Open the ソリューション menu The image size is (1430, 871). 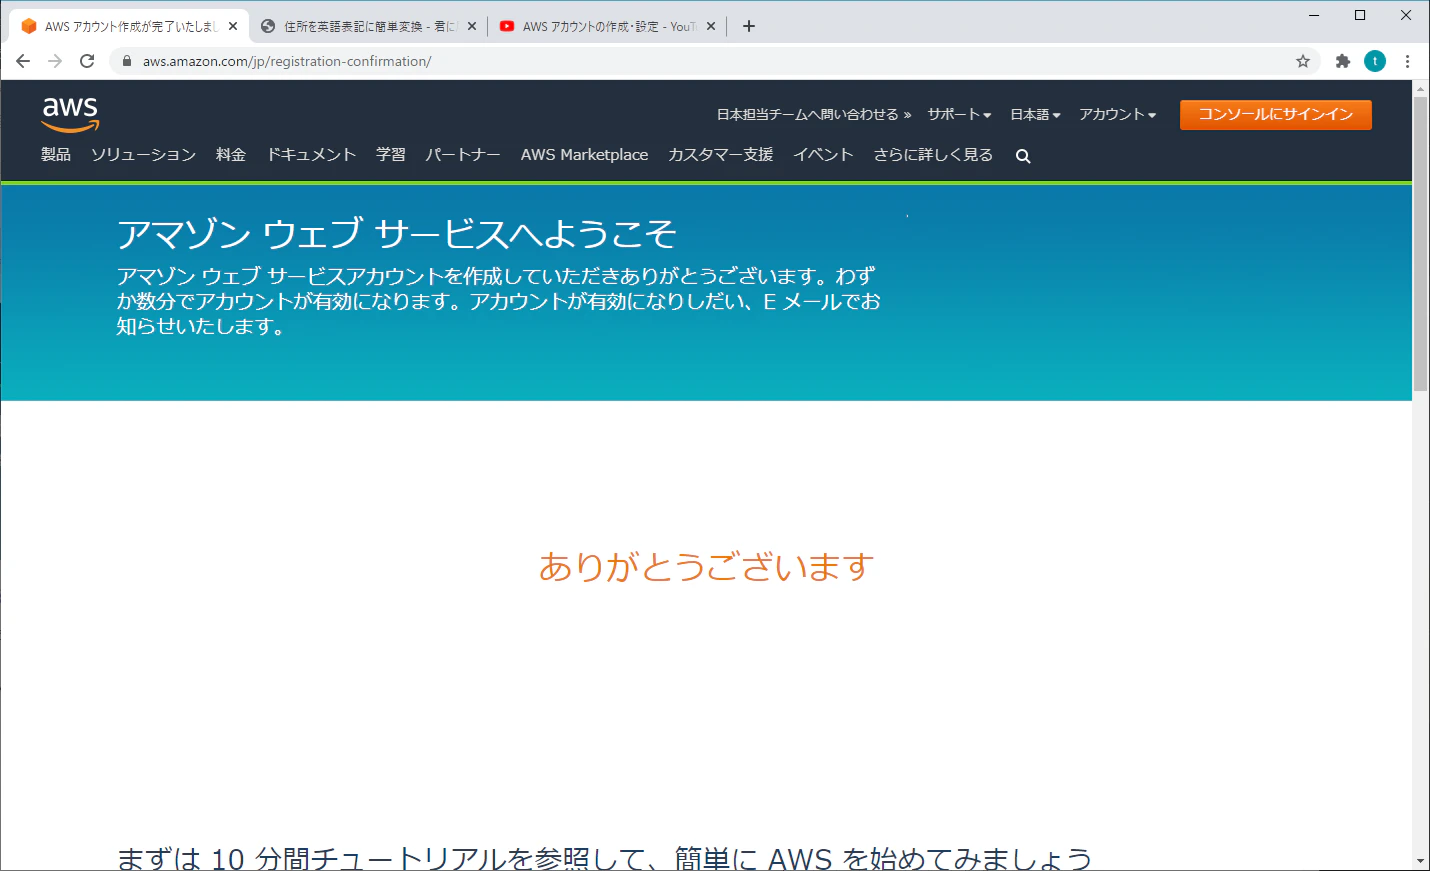pyautogui.click(x=143, y=154)
